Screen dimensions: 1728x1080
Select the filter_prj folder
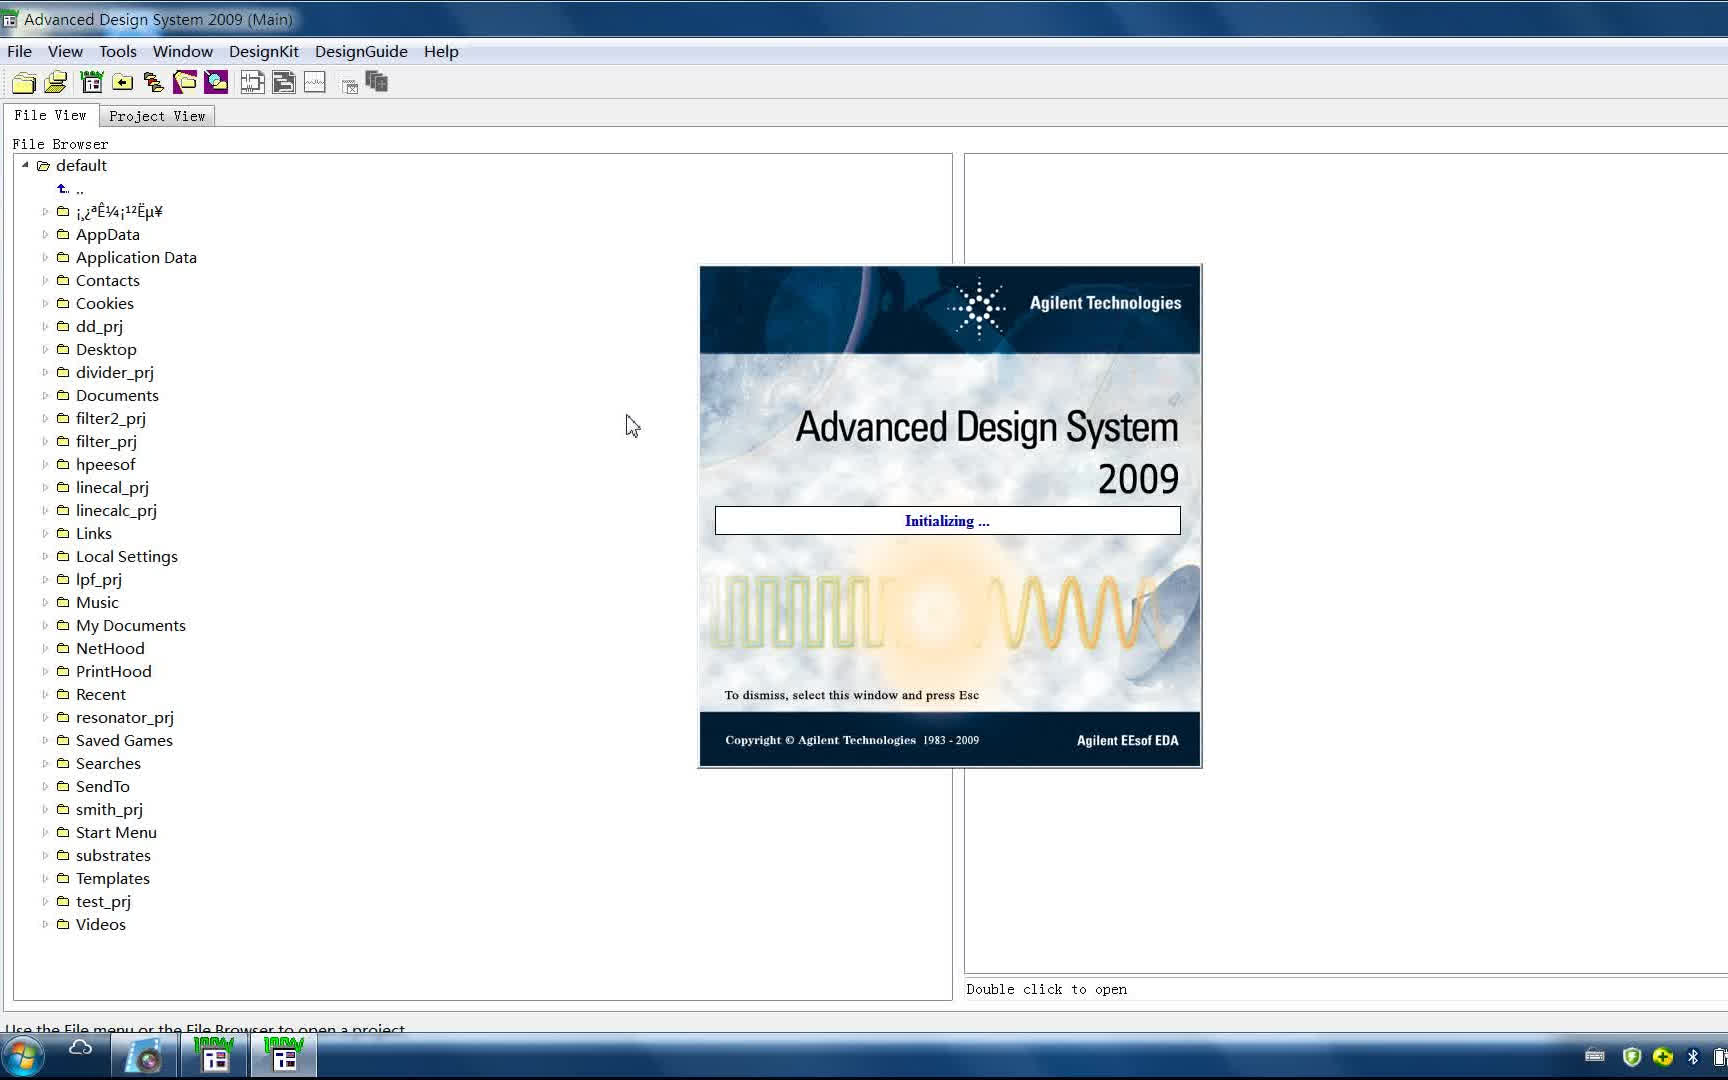(106, 441)
